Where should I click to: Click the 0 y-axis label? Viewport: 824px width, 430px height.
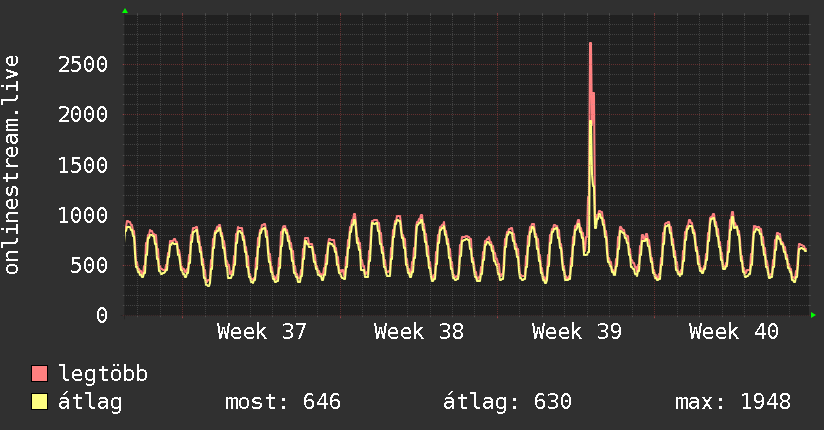click(102, 315)
